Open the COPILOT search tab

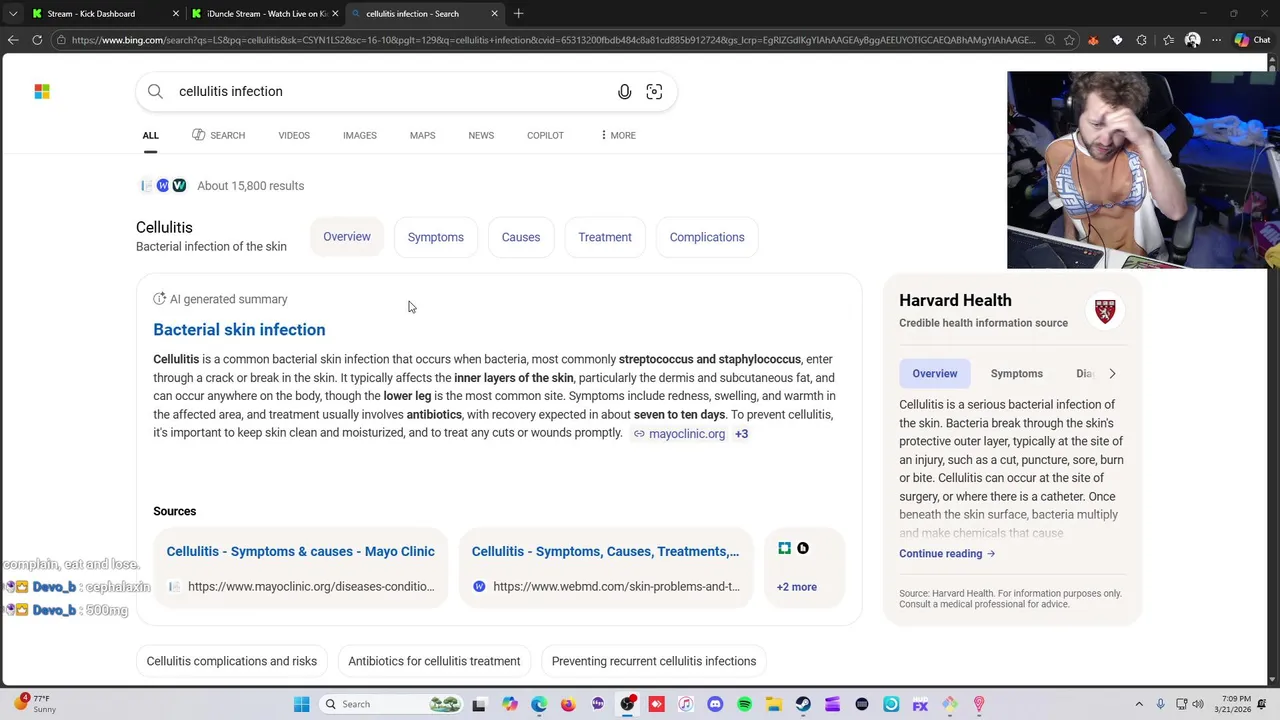[545, 135]
